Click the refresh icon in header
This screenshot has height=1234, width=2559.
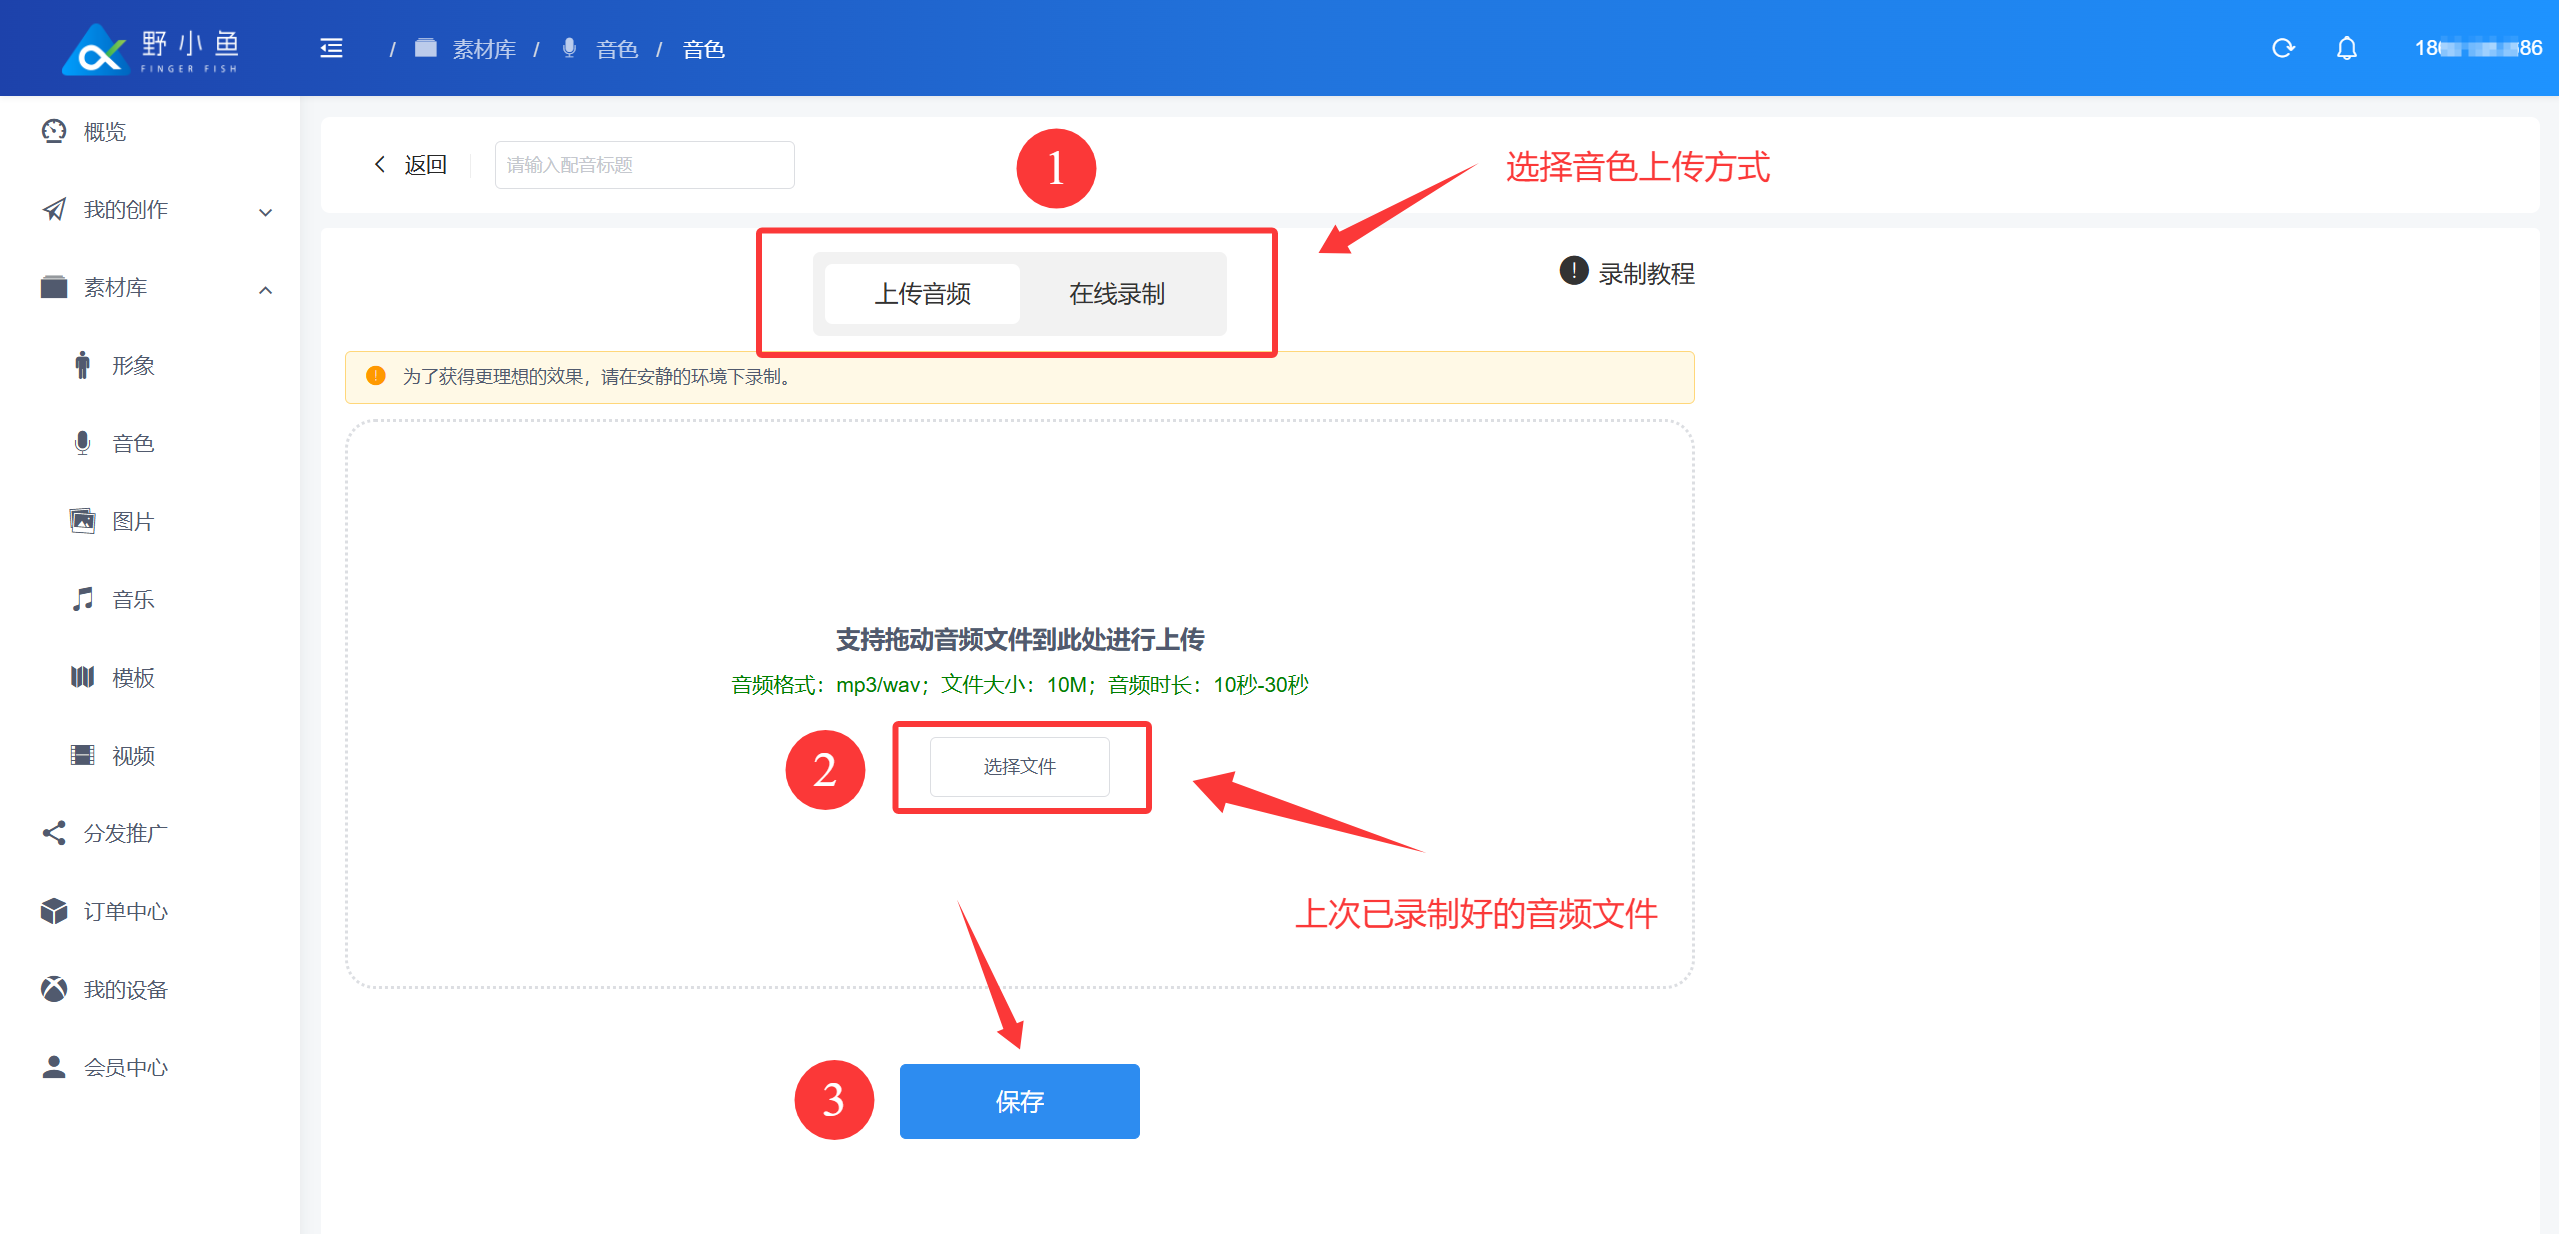tap(2282, 48)
